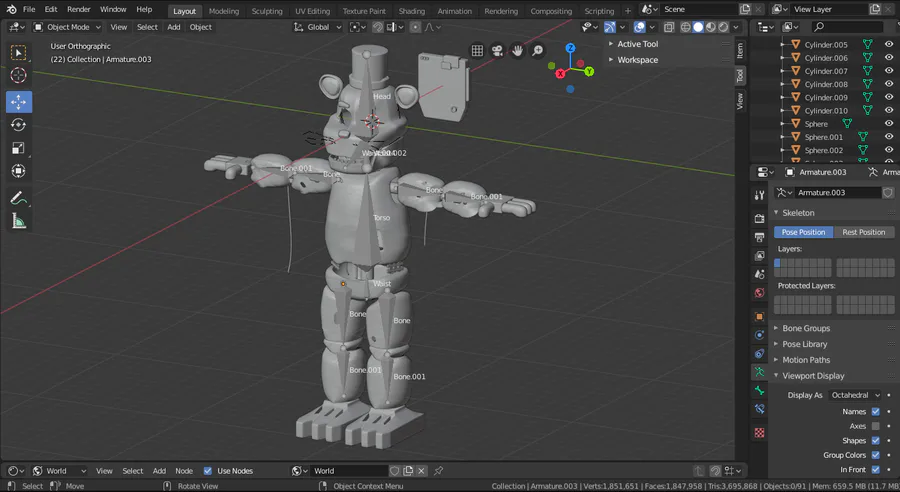Screen dimensions: 900x492
Task: Click the Armature.003 name field
Action: tap(838, 192)
